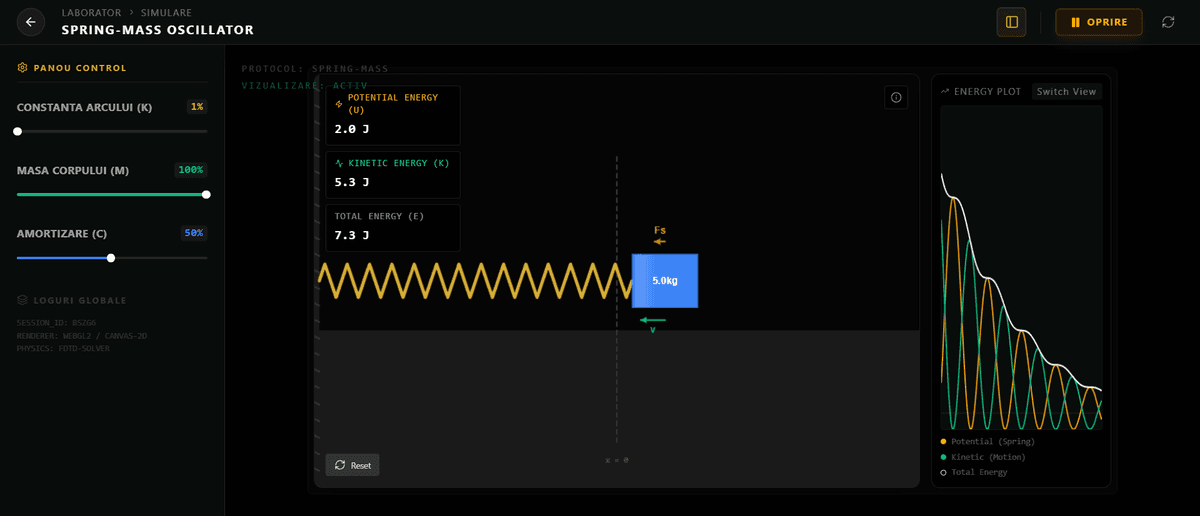Toggle Potential (Spring) legend entry
1200x516 pixels.
pyautogui.click(x=992, y=441)
